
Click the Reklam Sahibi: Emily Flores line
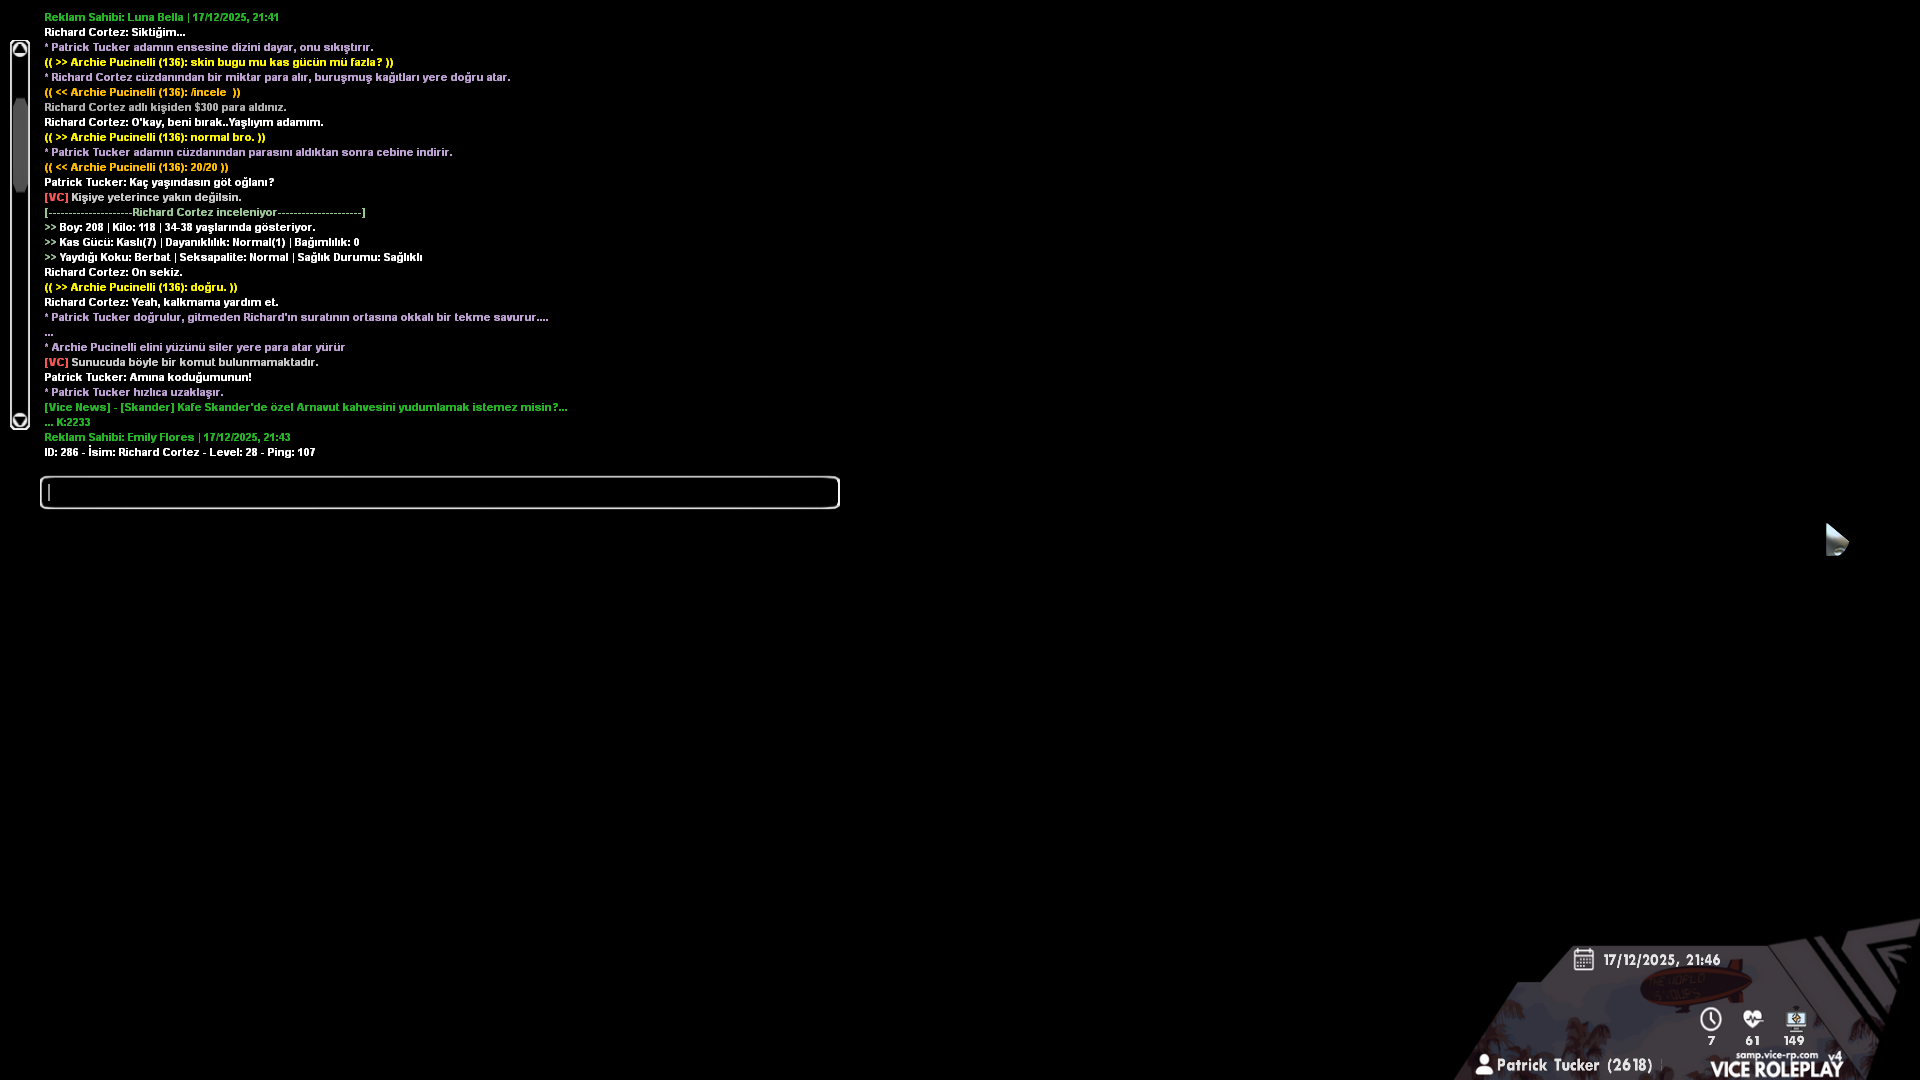167,437
